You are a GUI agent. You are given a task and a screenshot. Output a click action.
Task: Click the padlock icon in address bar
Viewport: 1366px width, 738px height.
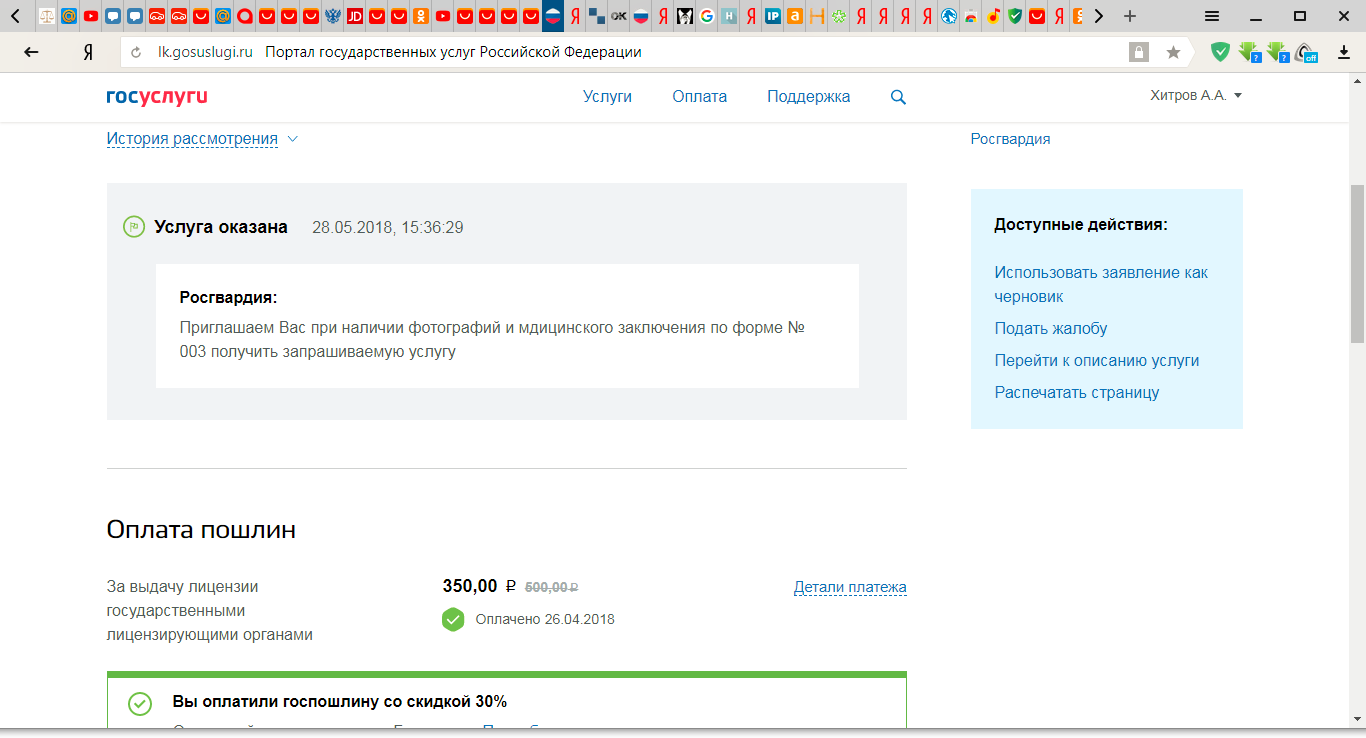pyautogui.click(x=1138, y=52)
